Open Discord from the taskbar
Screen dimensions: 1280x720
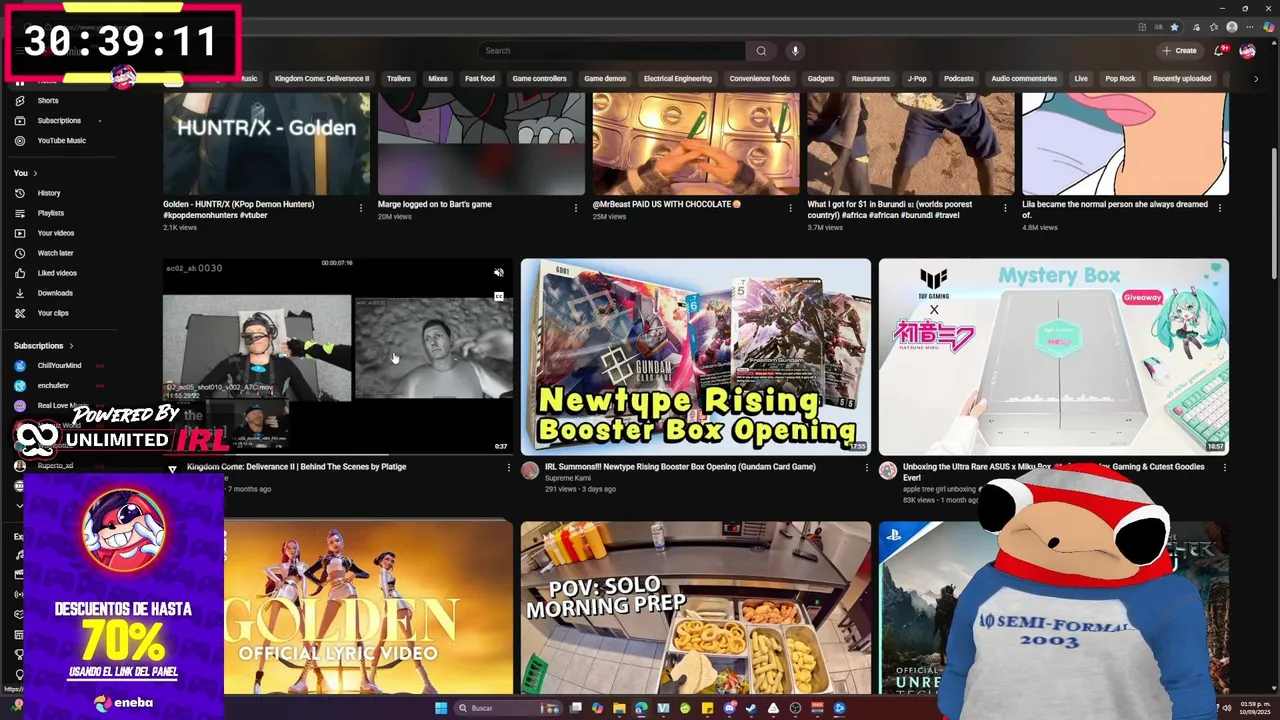729,708
